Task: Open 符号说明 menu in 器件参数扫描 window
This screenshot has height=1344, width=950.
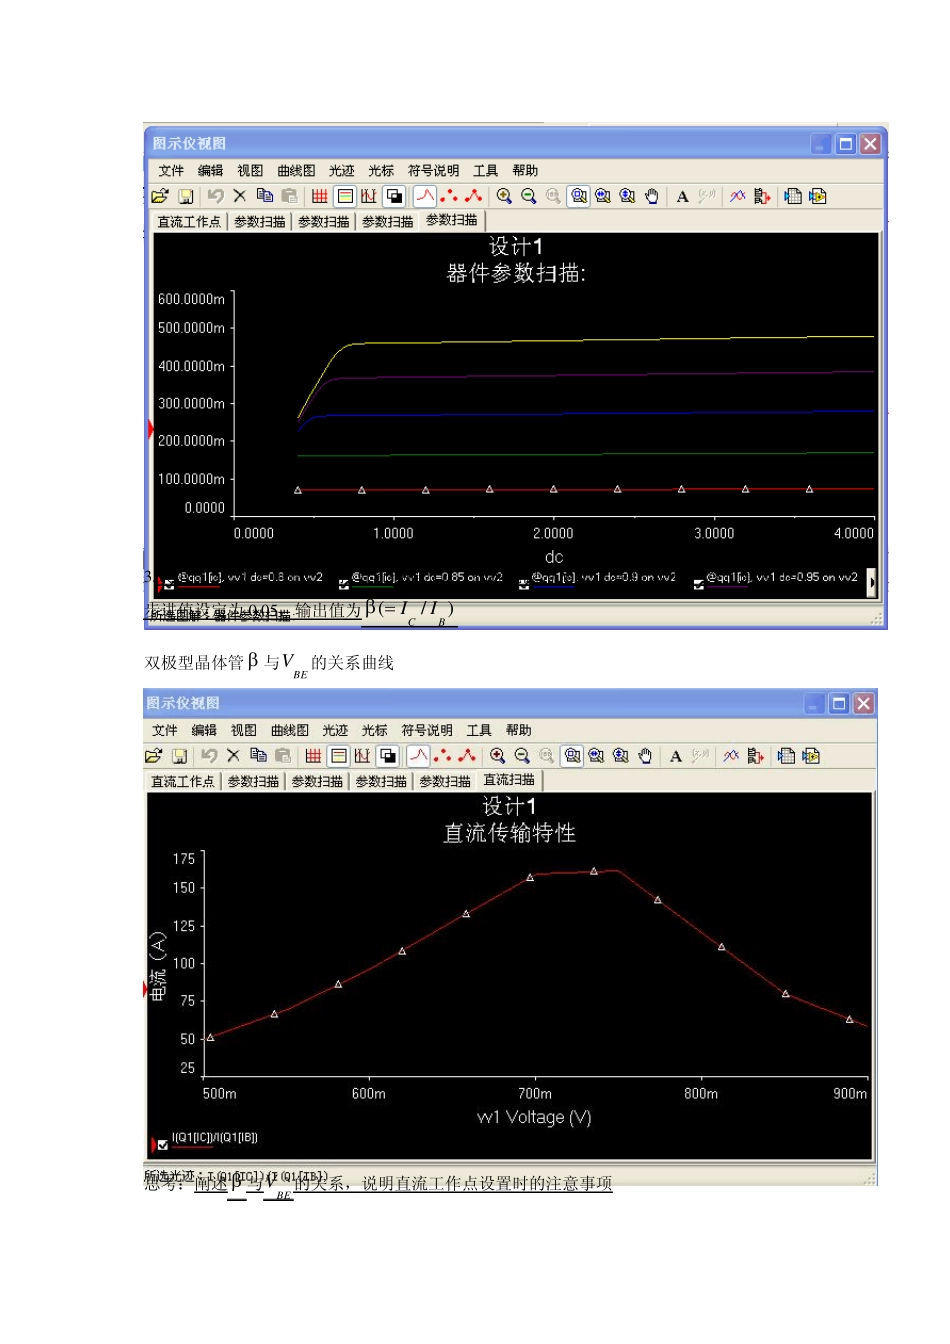Action: click(433, 171)
